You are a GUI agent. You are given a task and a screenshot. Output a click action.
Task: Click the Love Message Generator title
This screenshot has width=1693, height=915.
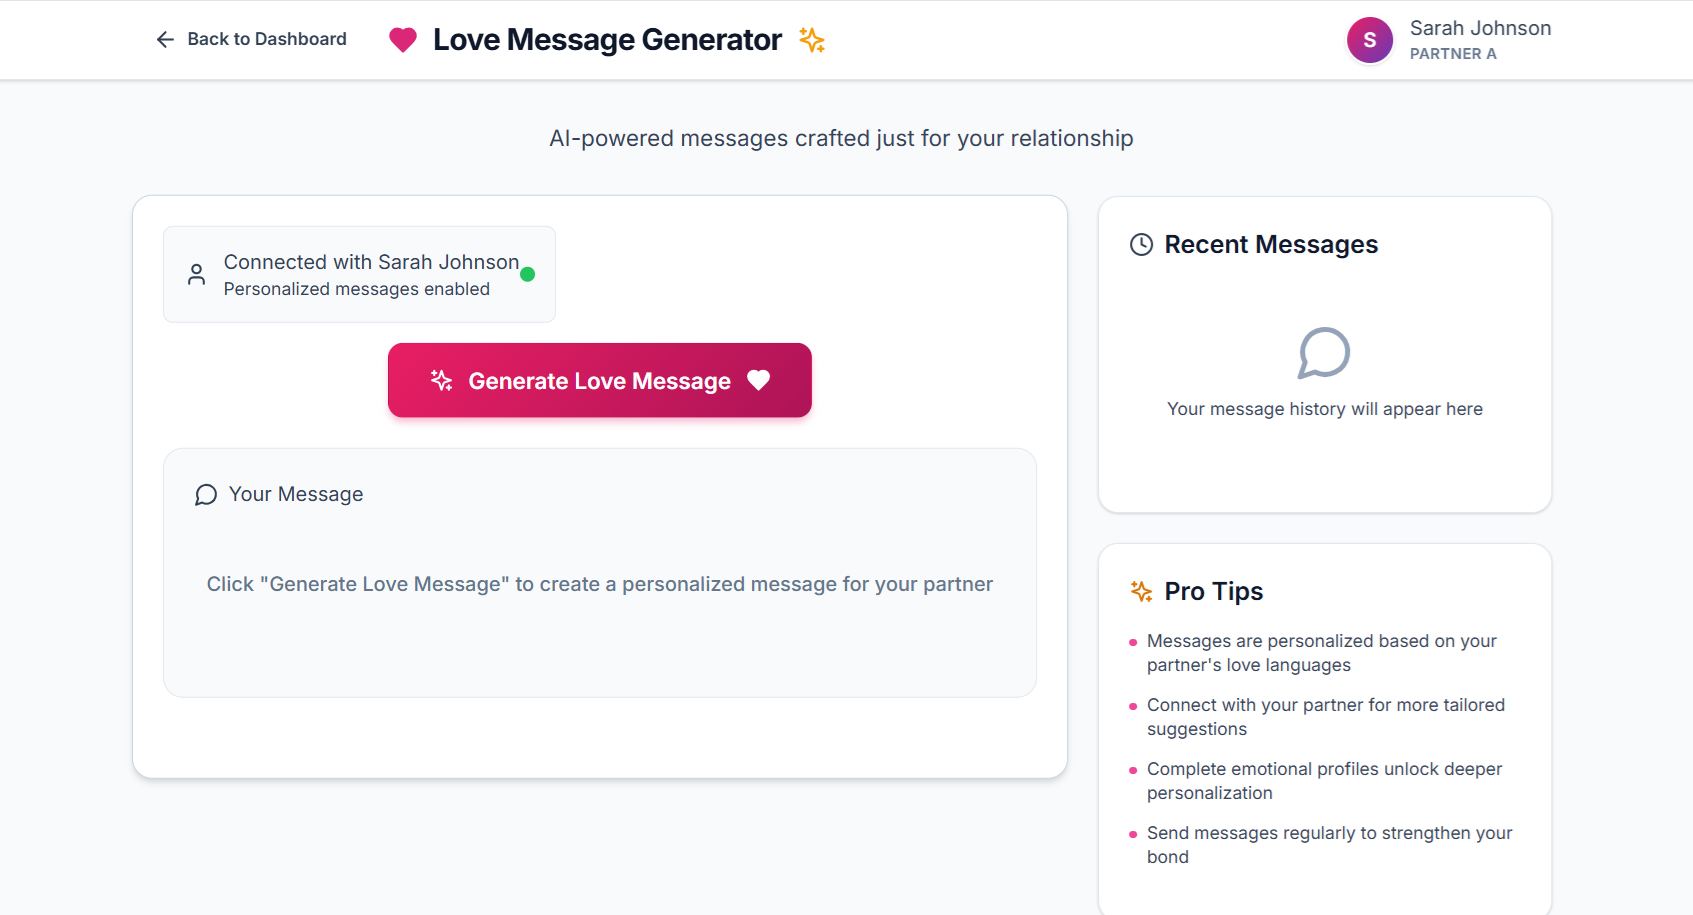(x=607, y=40)
